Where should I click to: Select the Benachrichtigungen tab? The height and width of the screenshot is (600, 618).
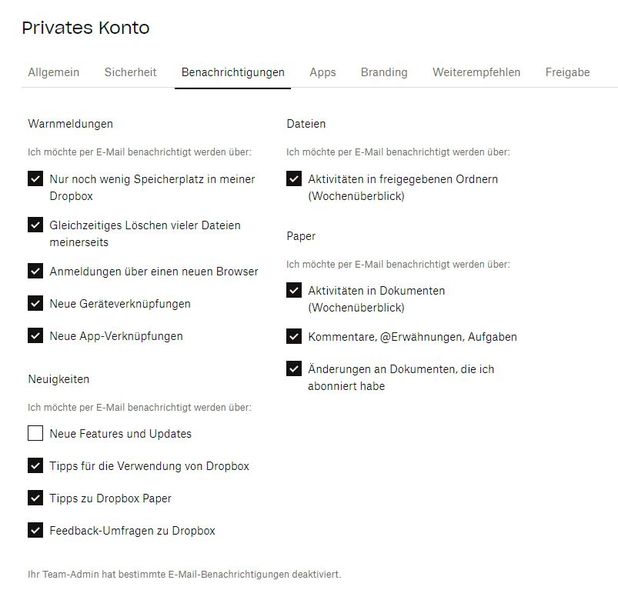(x=233, y=72)
